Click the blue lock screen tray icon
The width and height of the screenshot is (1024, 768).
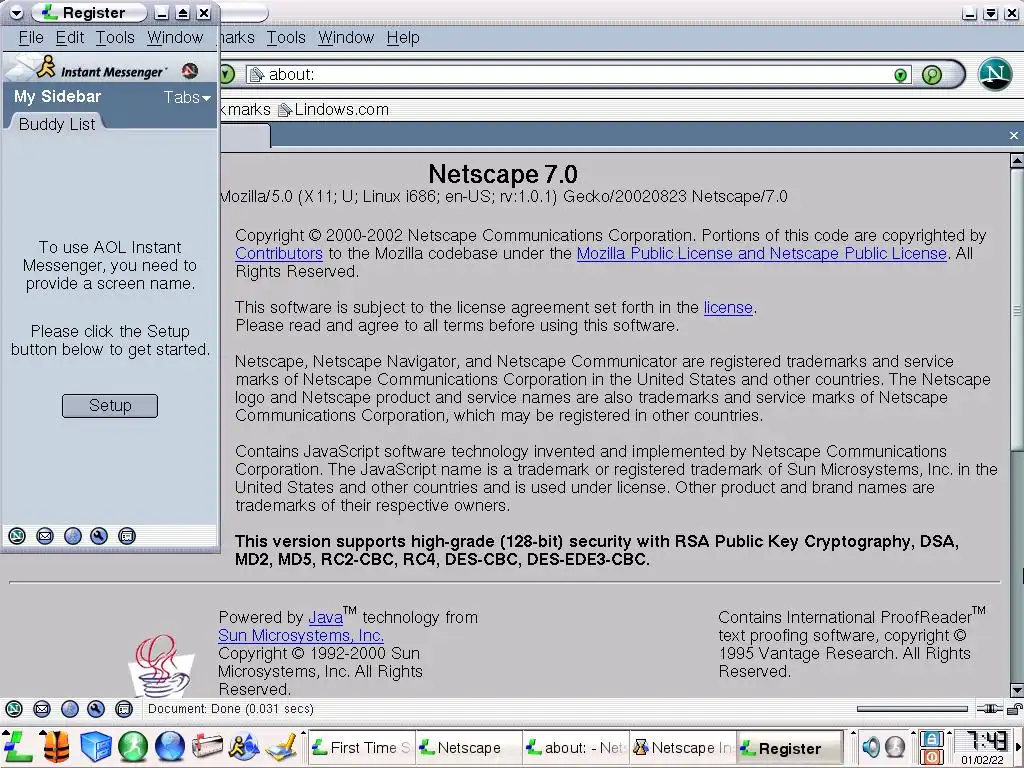point(931,739)
